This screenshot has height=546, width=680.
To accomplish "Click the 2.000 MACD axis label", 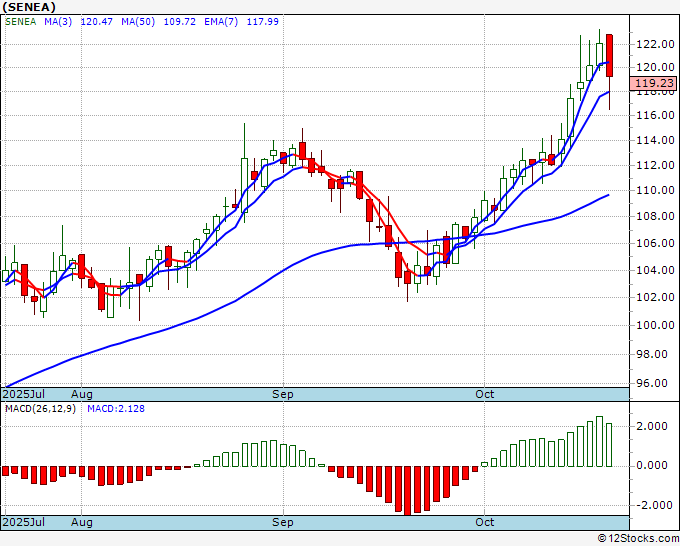I will pos(652,426).
